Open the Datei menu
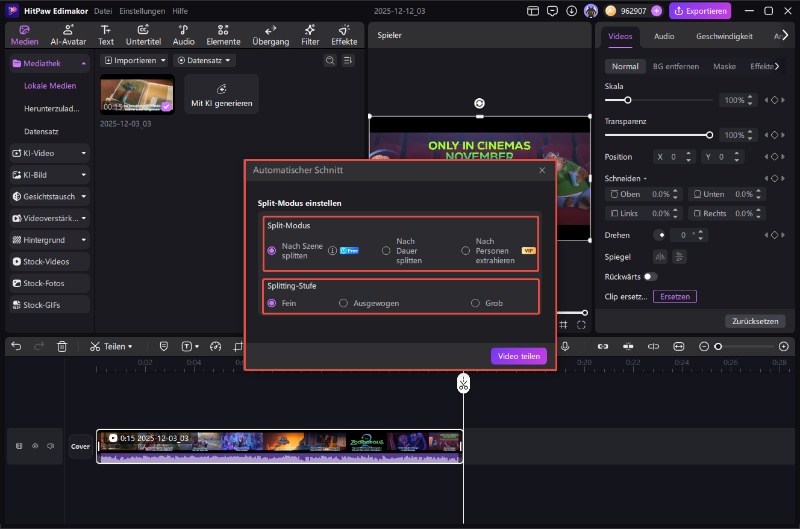Screen dimensions: 800x529 click(103, 11)
